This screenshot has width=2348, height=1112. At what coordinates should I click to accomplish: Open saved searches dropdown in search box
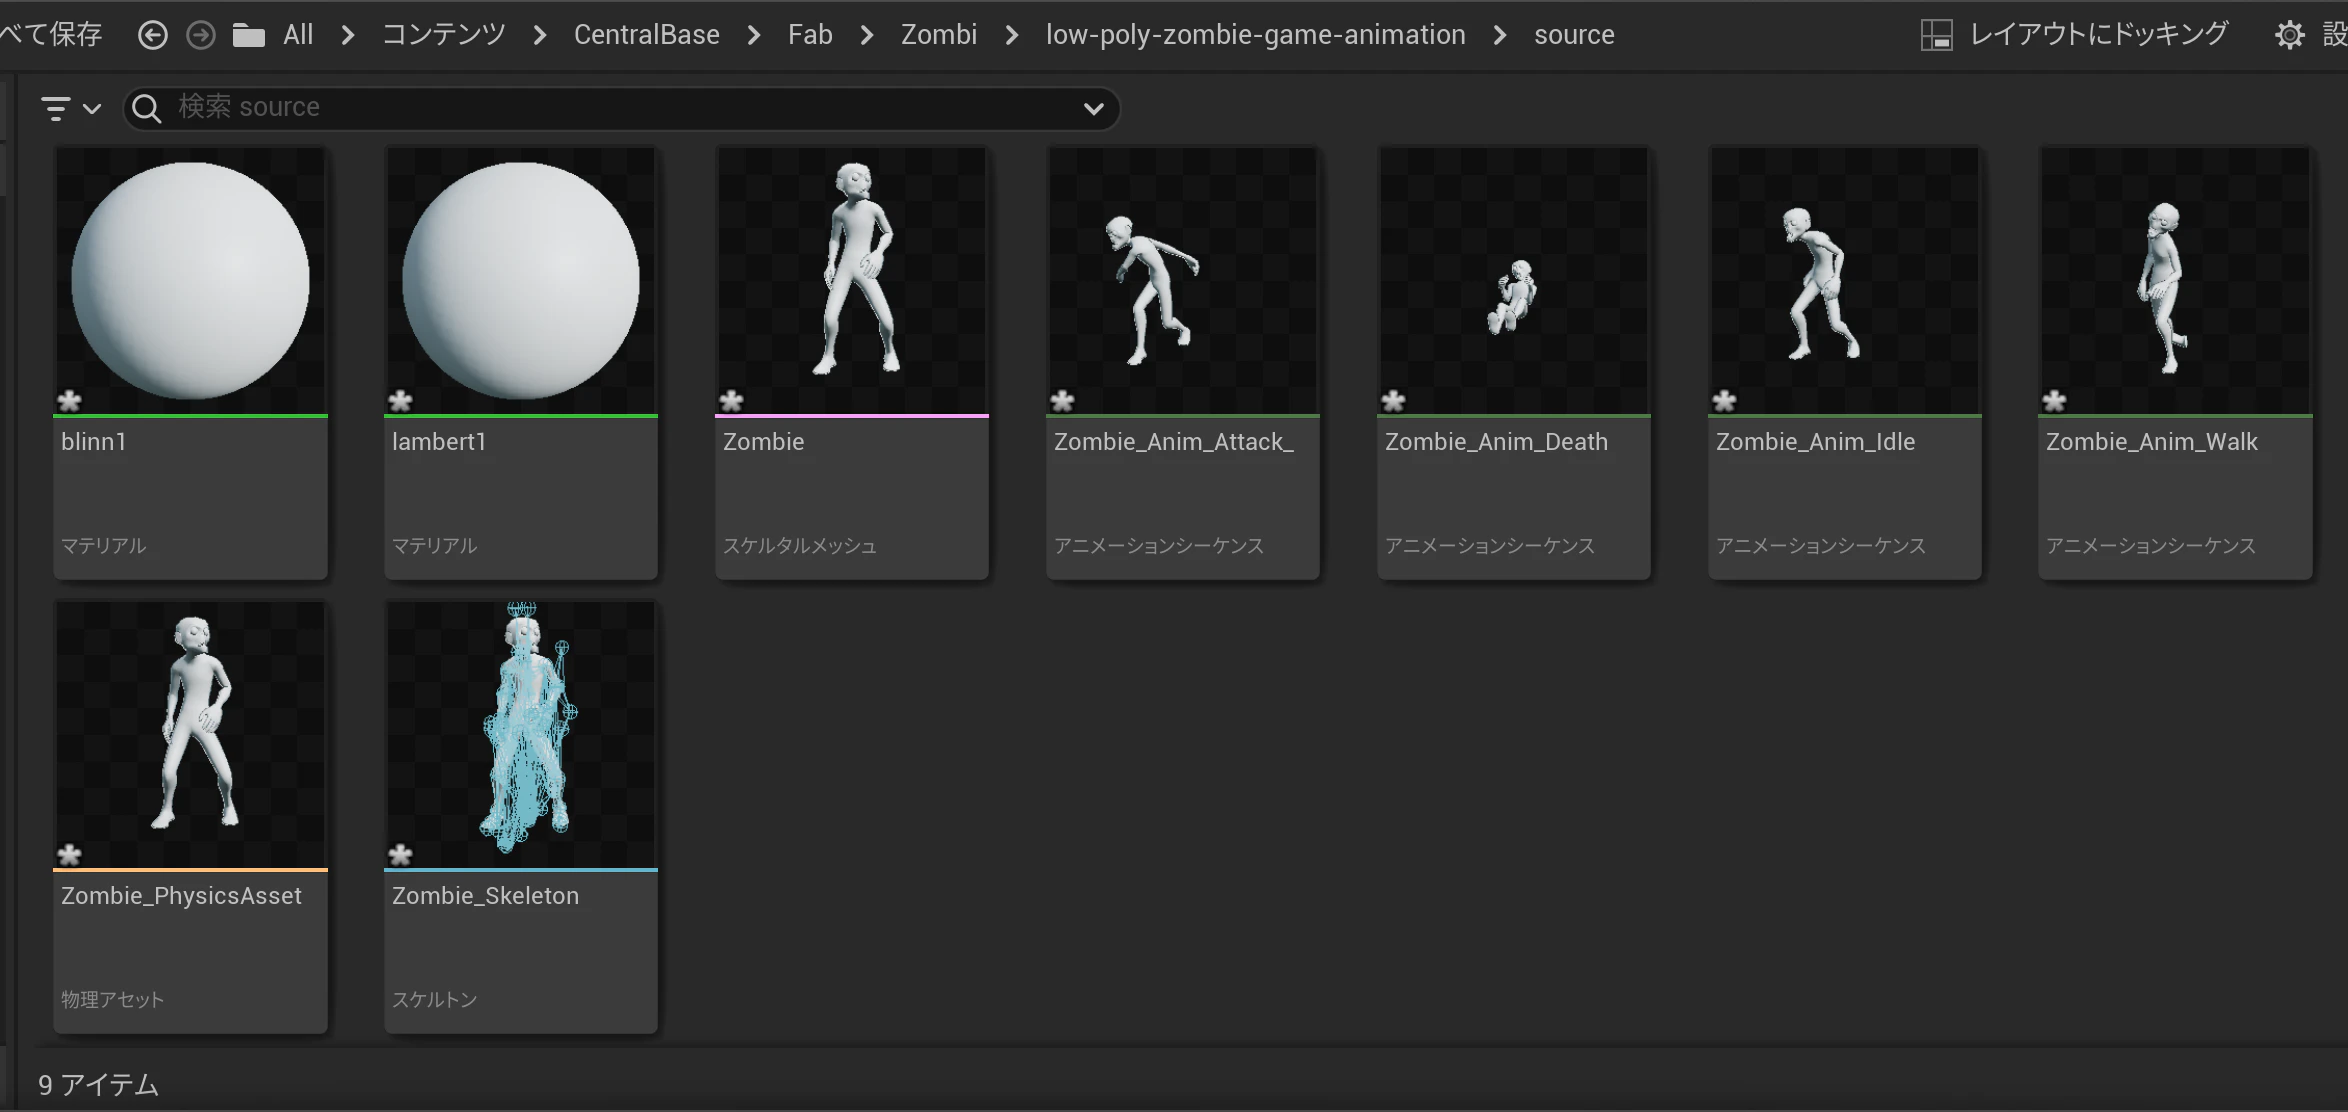(x=1094, y=108)
